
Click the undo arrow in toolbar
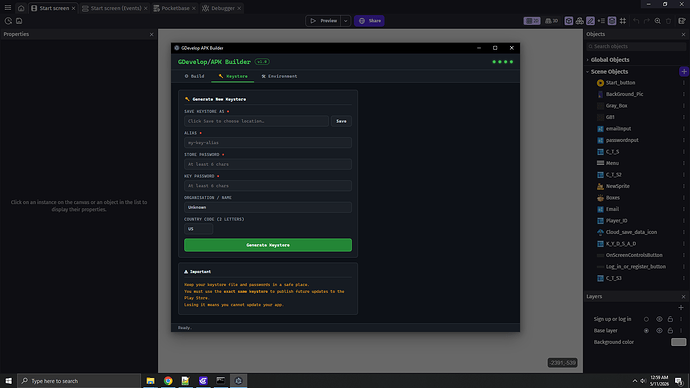pyautogui.click(x=636, y=21)
